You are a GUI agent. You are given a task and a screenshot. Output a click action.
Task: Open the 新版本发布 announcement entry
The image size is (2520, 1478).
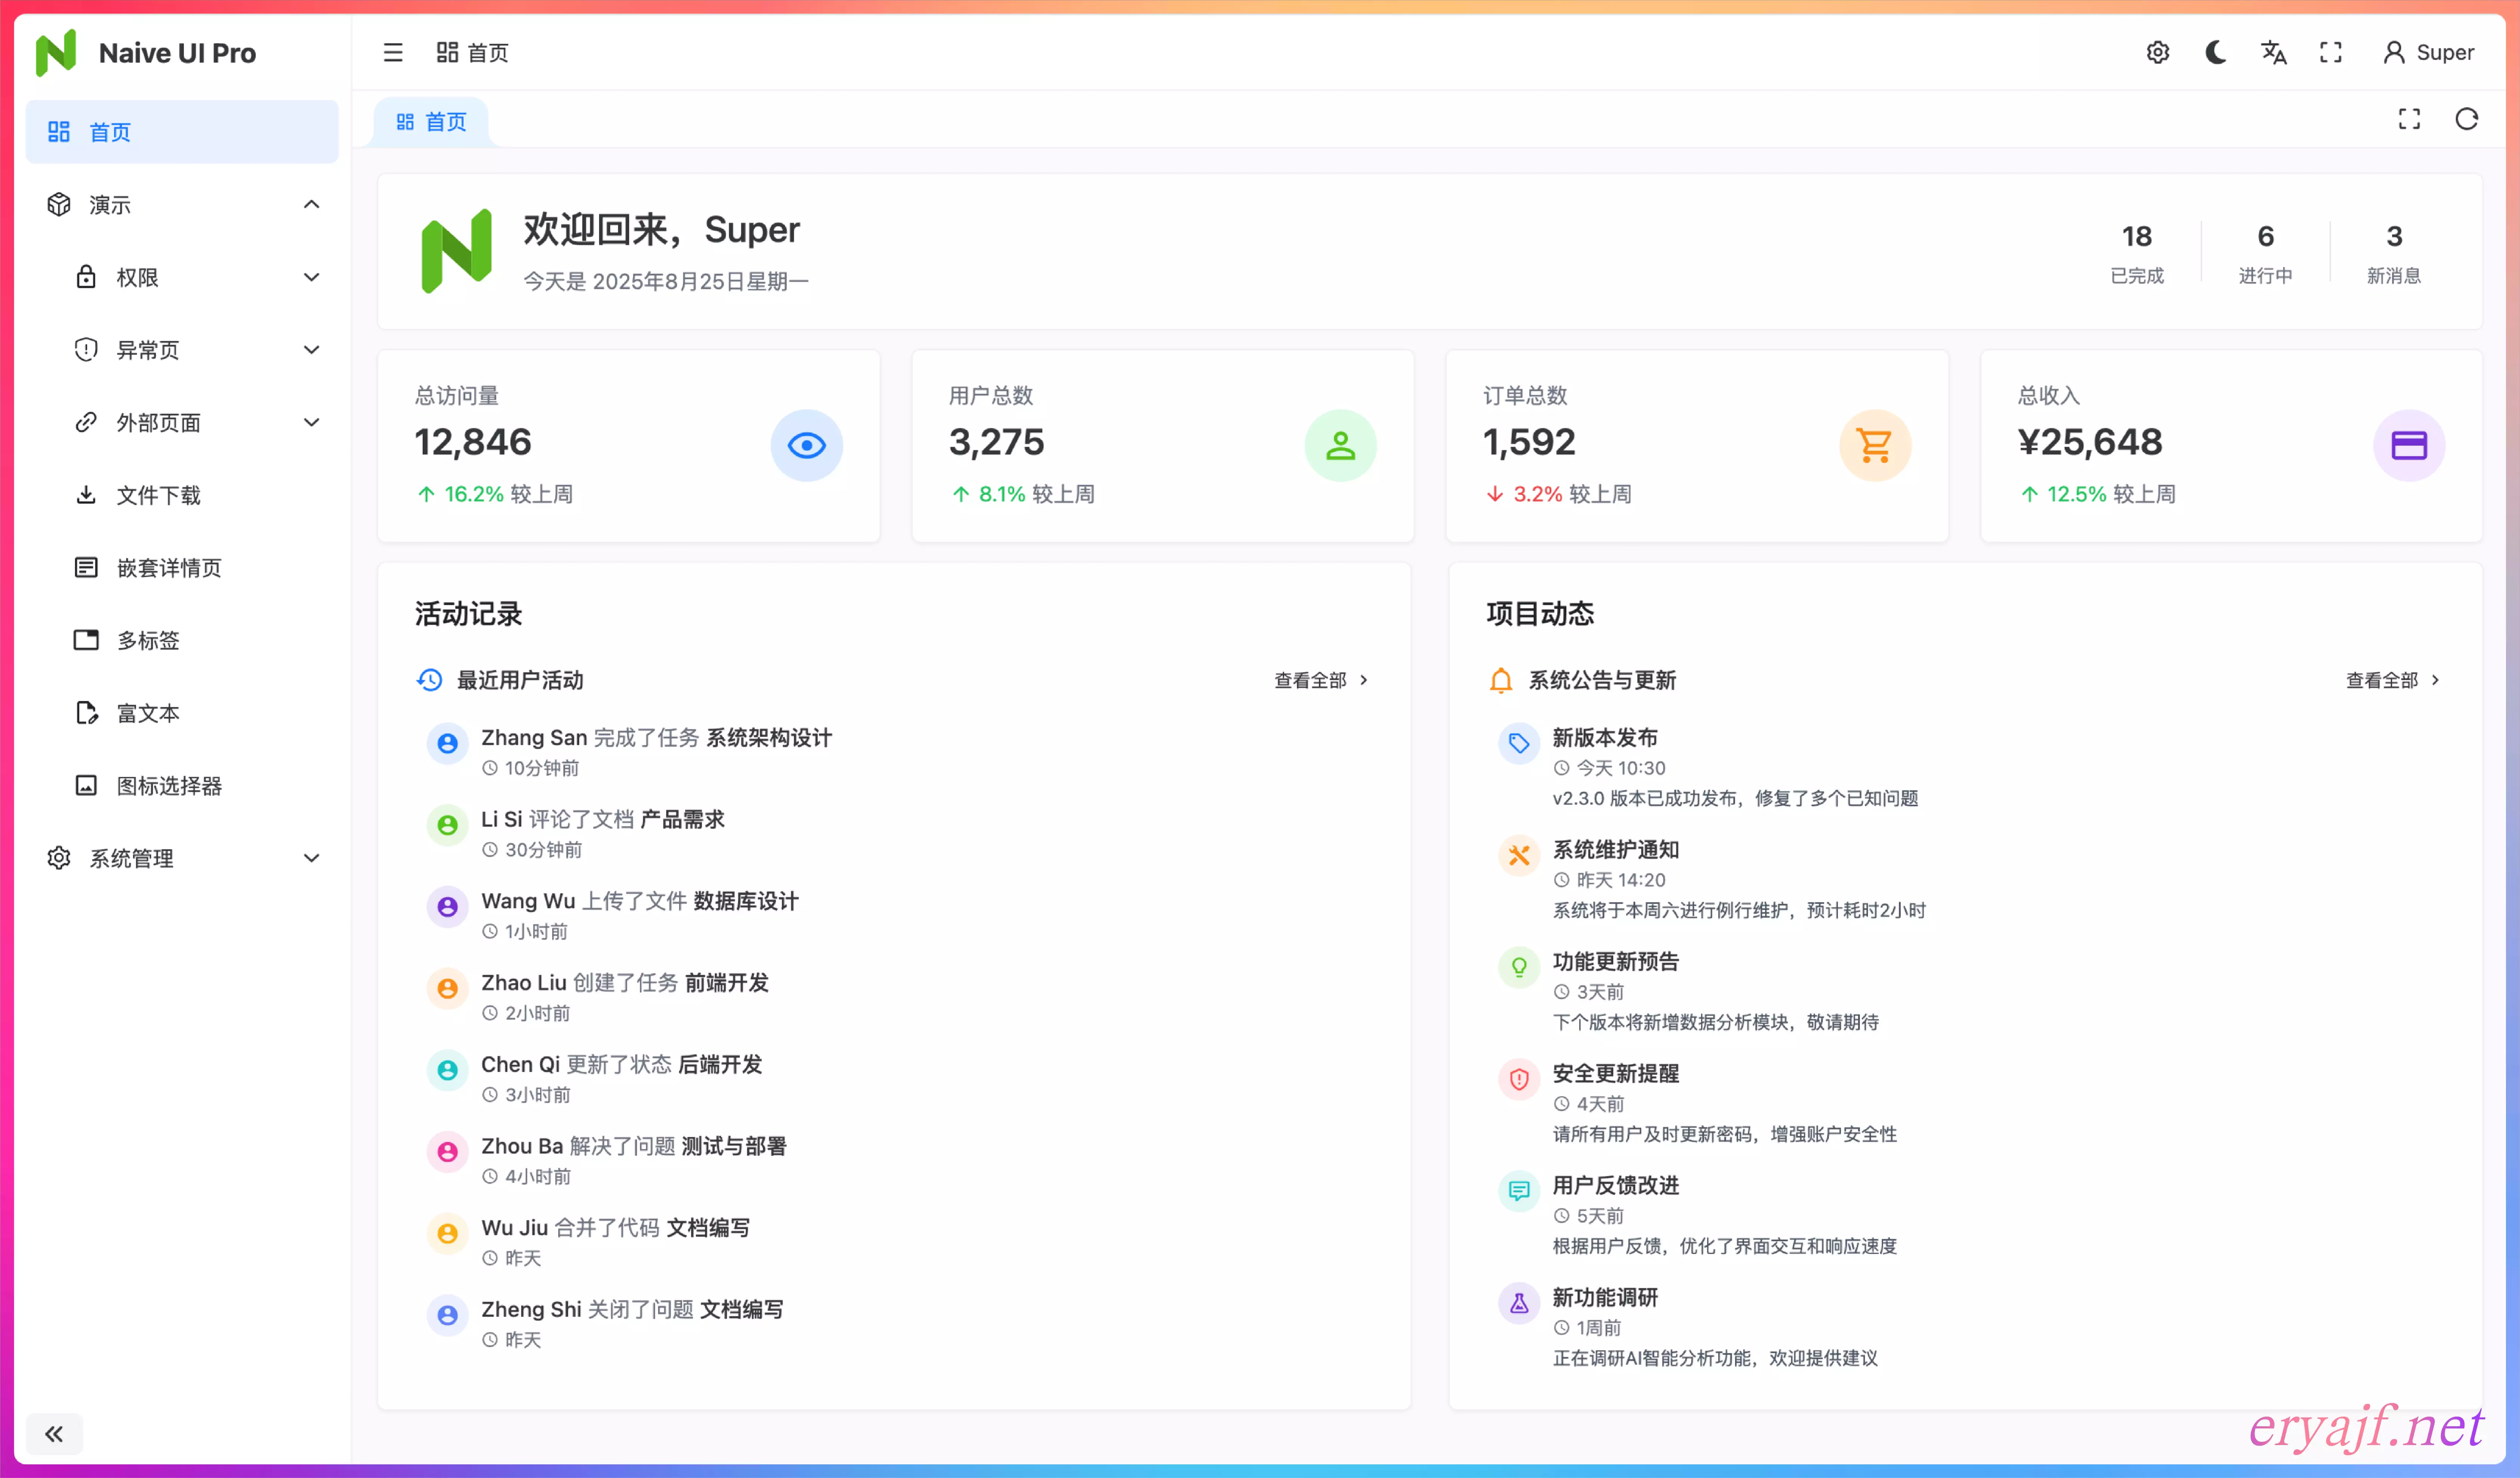(1604, 738)
